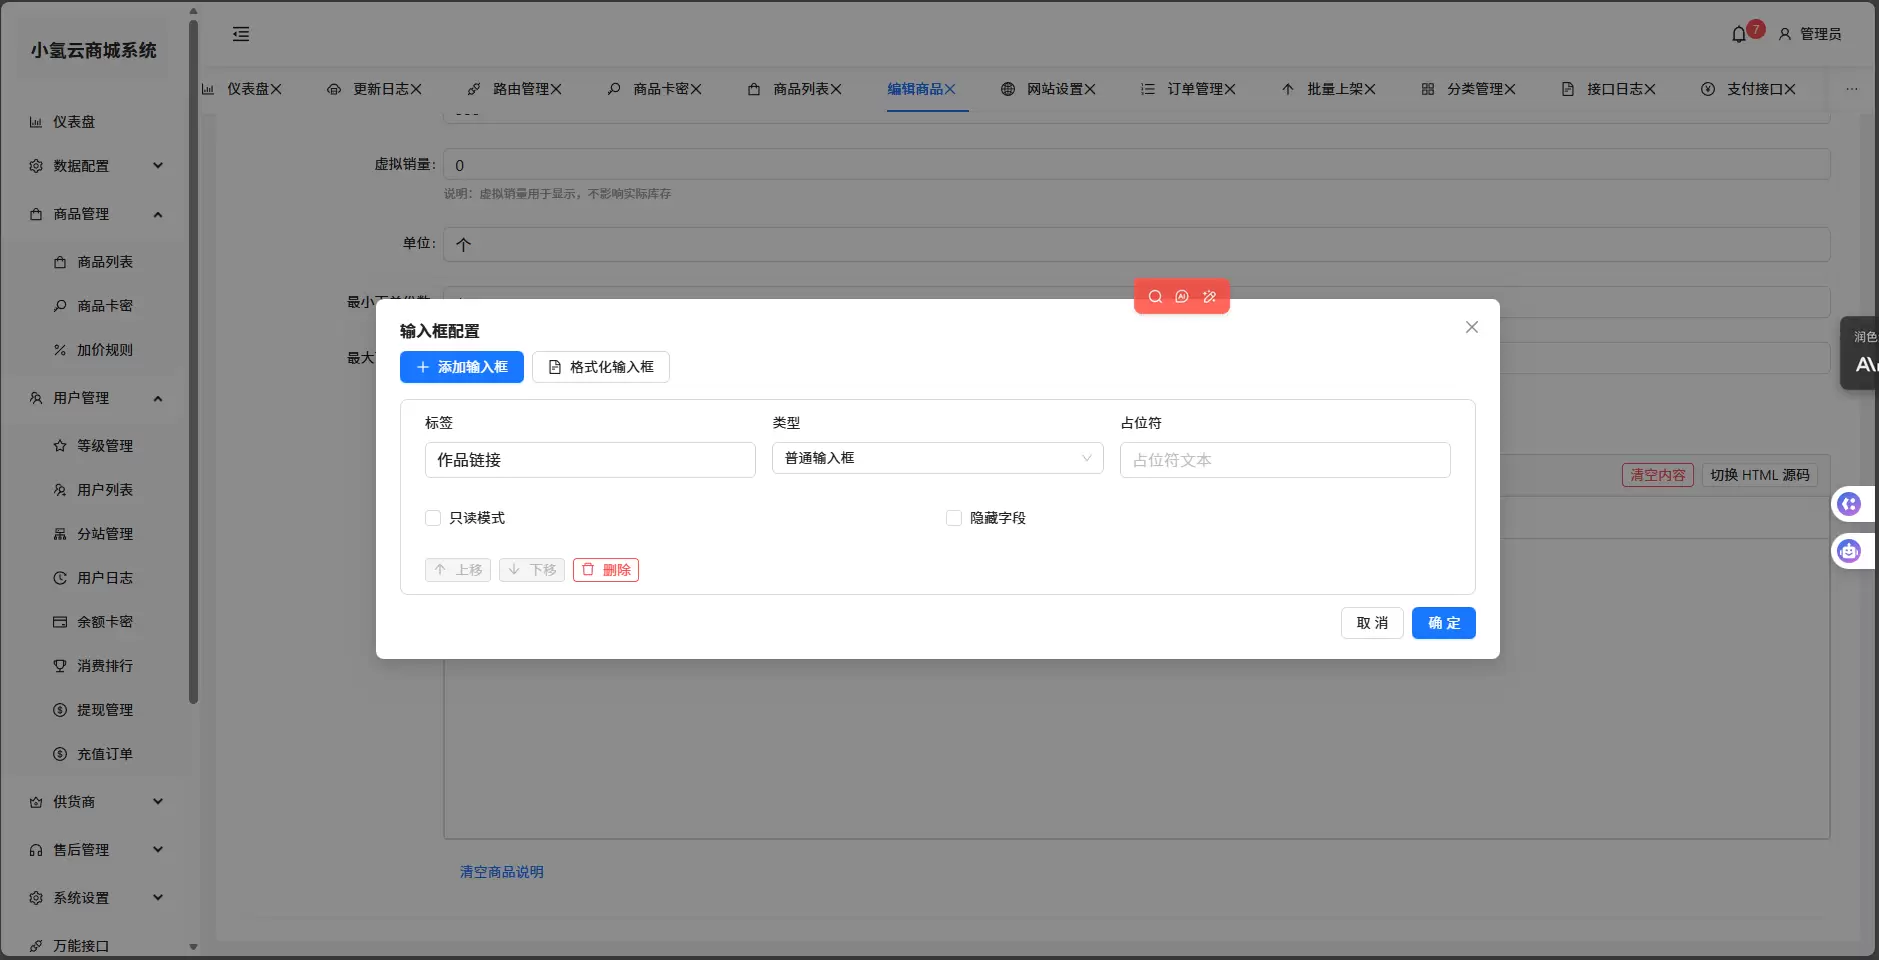
Task: Open the floating robot assistant icon
Action: 1850,551
